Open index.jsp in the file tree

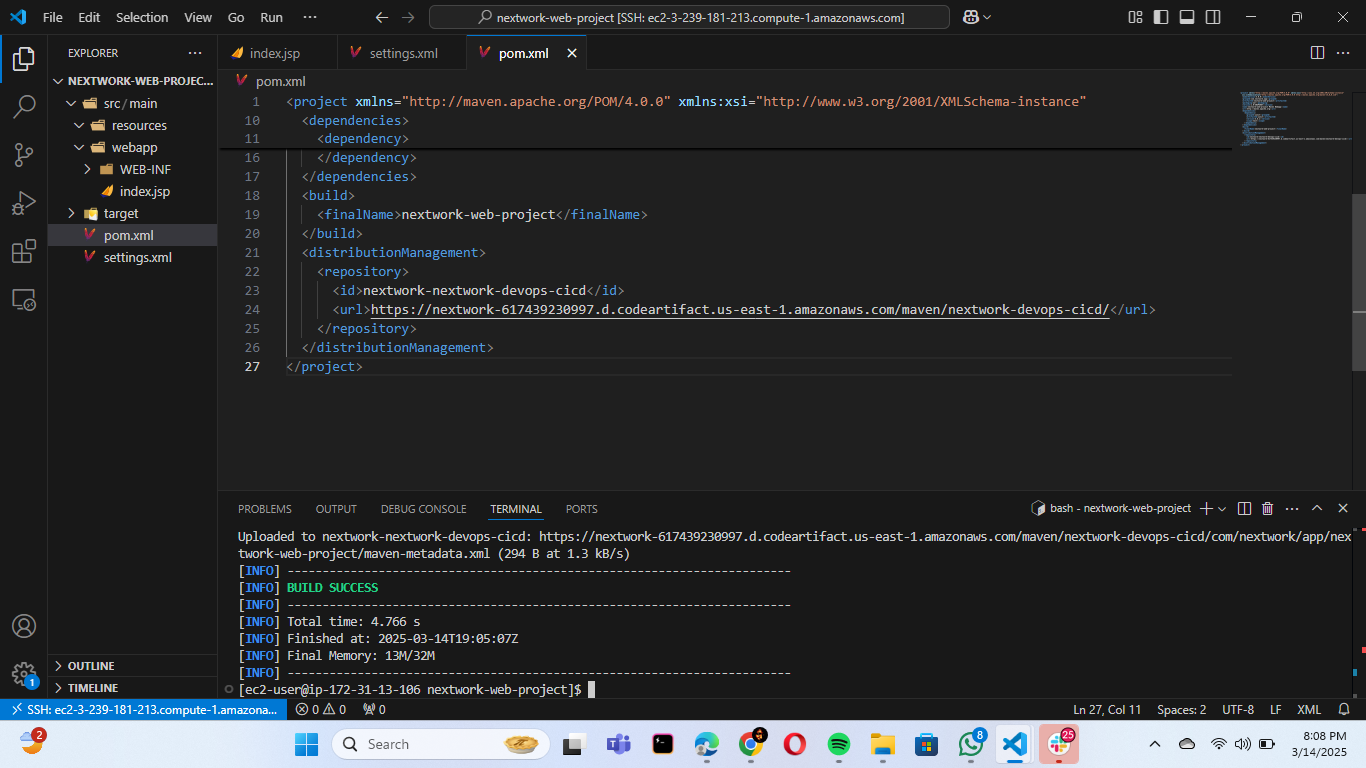point(132,191)
